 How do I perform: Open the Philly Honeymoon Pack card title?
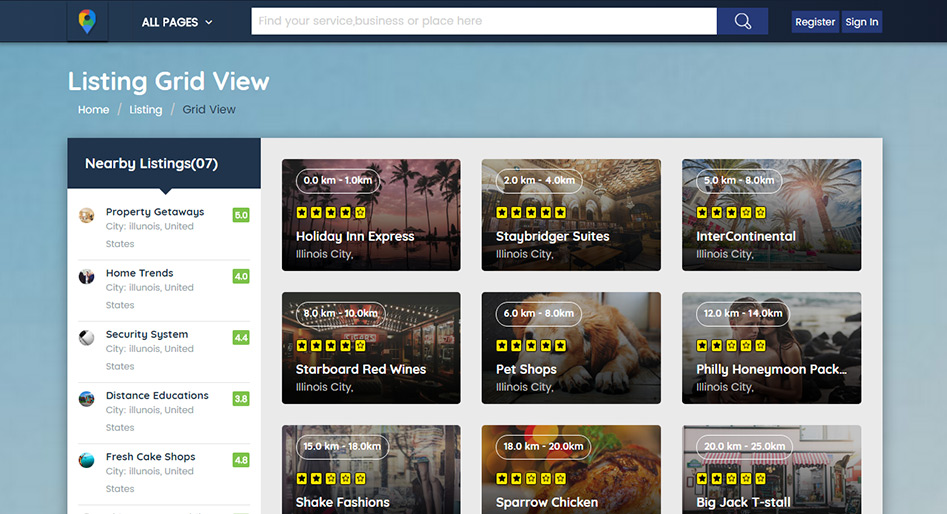coord(771,369)
